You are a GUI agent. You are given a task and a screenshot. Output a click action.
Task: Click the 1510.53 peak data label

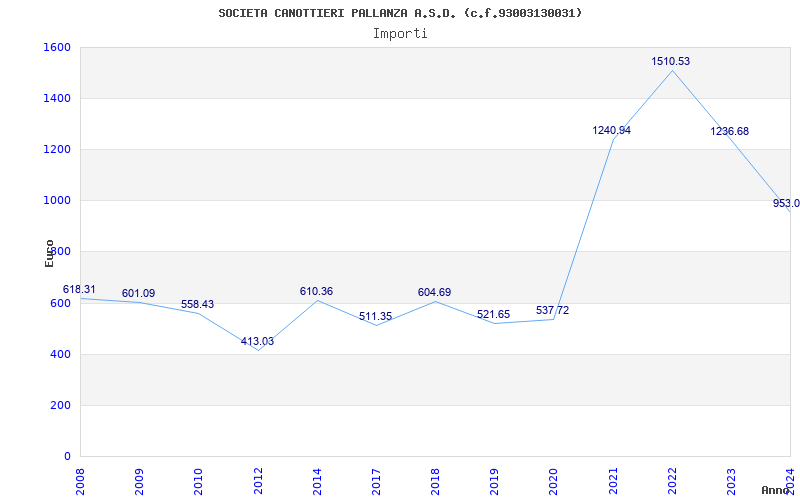tap(670, 61)
